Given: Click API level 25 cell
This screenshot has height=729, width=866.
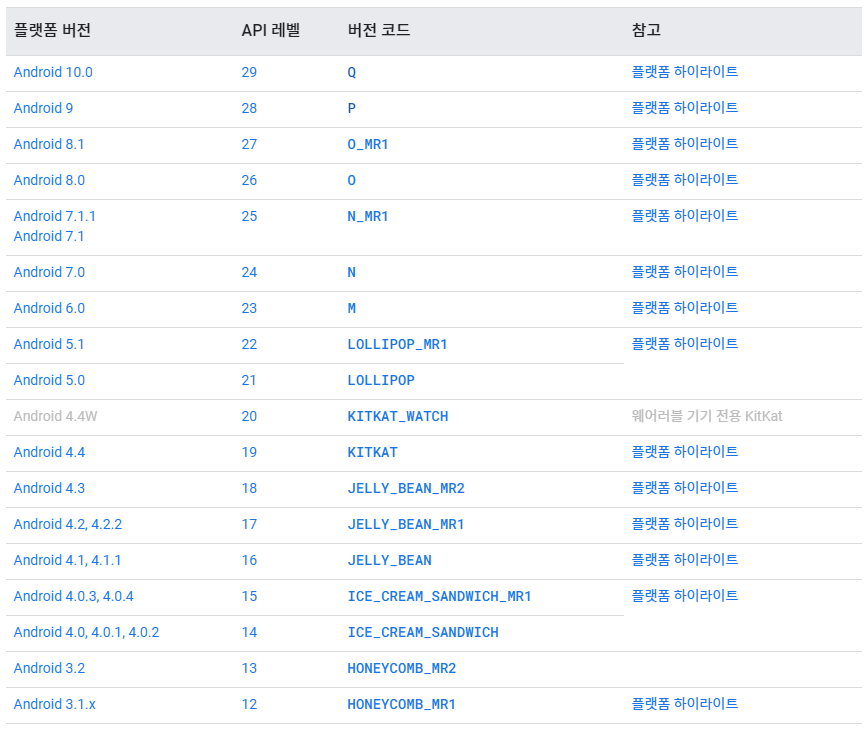Looking at the screenshot, I should pyautogui.click(x=249, y=216).
